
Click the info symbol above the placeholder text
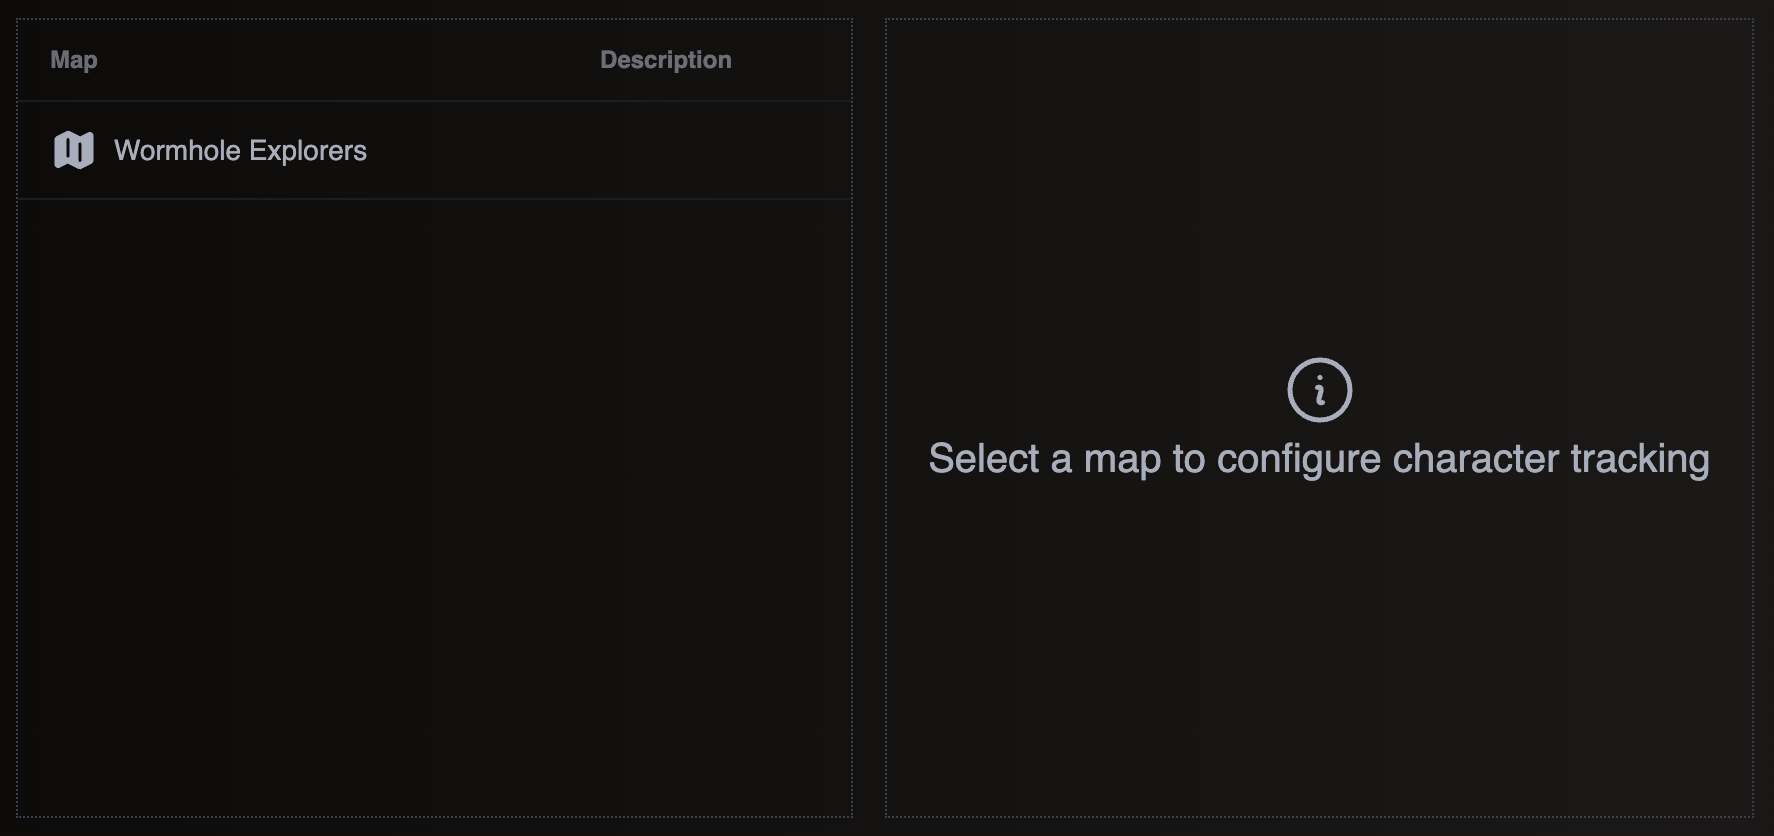click(x=1319, y=391)
